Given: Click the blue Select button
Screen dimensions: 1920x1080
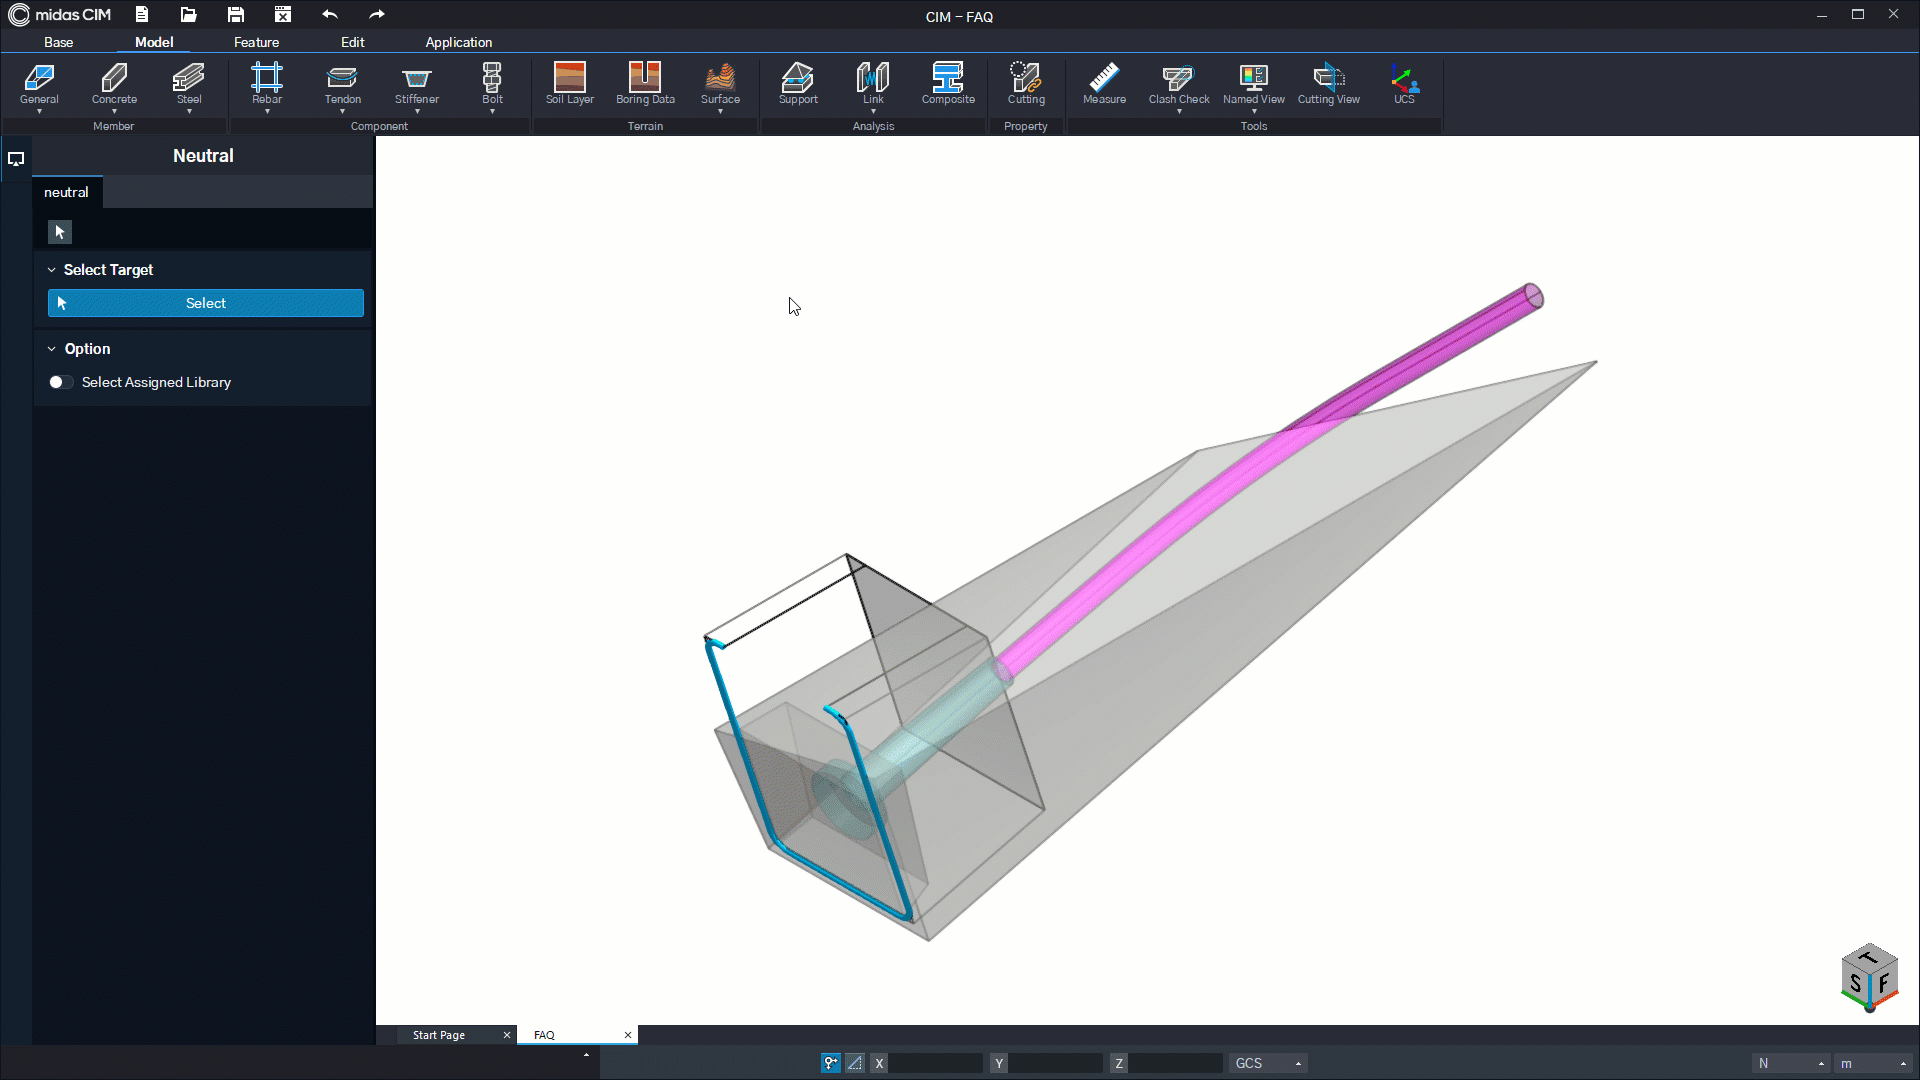Looking at the screenshot, I should pos(206,303).
